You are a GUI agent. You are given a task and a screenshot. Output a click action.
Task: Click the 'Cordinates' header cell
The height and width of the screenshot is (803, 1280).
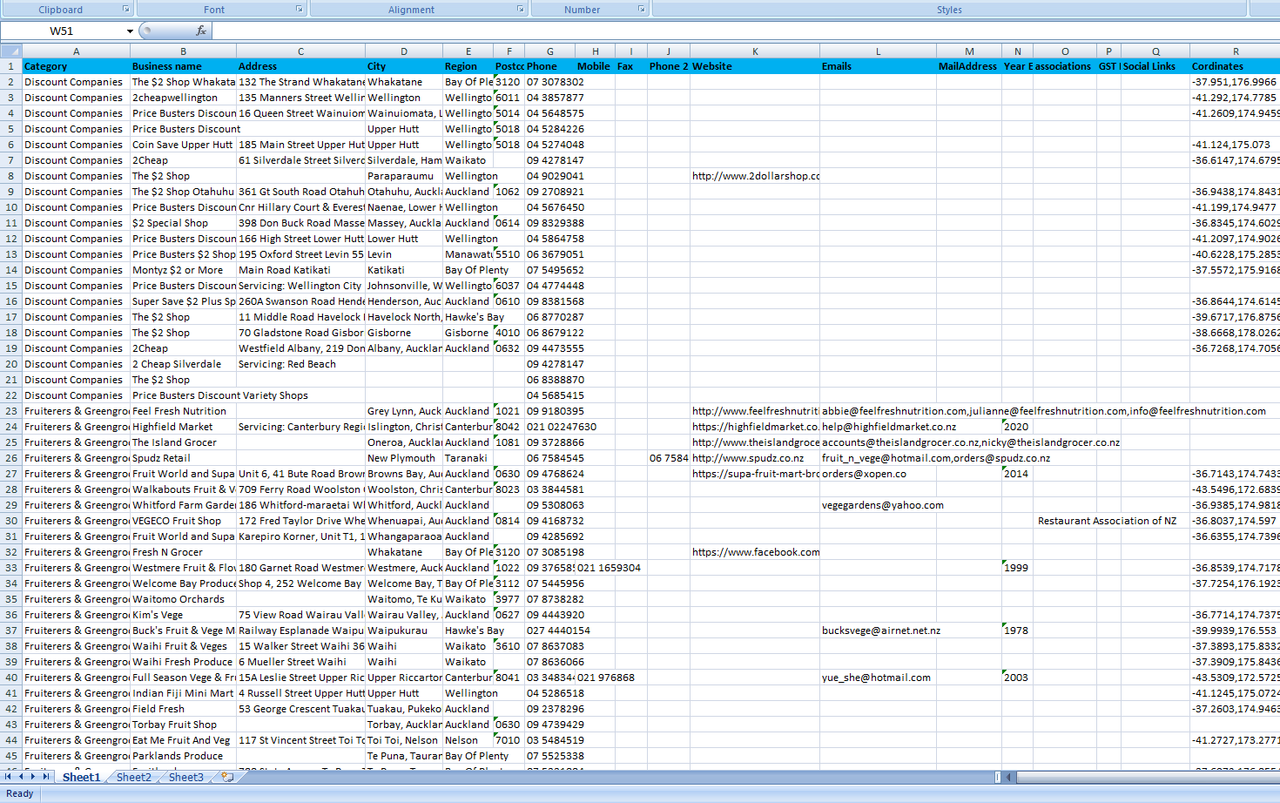[x=1235, y=66]
